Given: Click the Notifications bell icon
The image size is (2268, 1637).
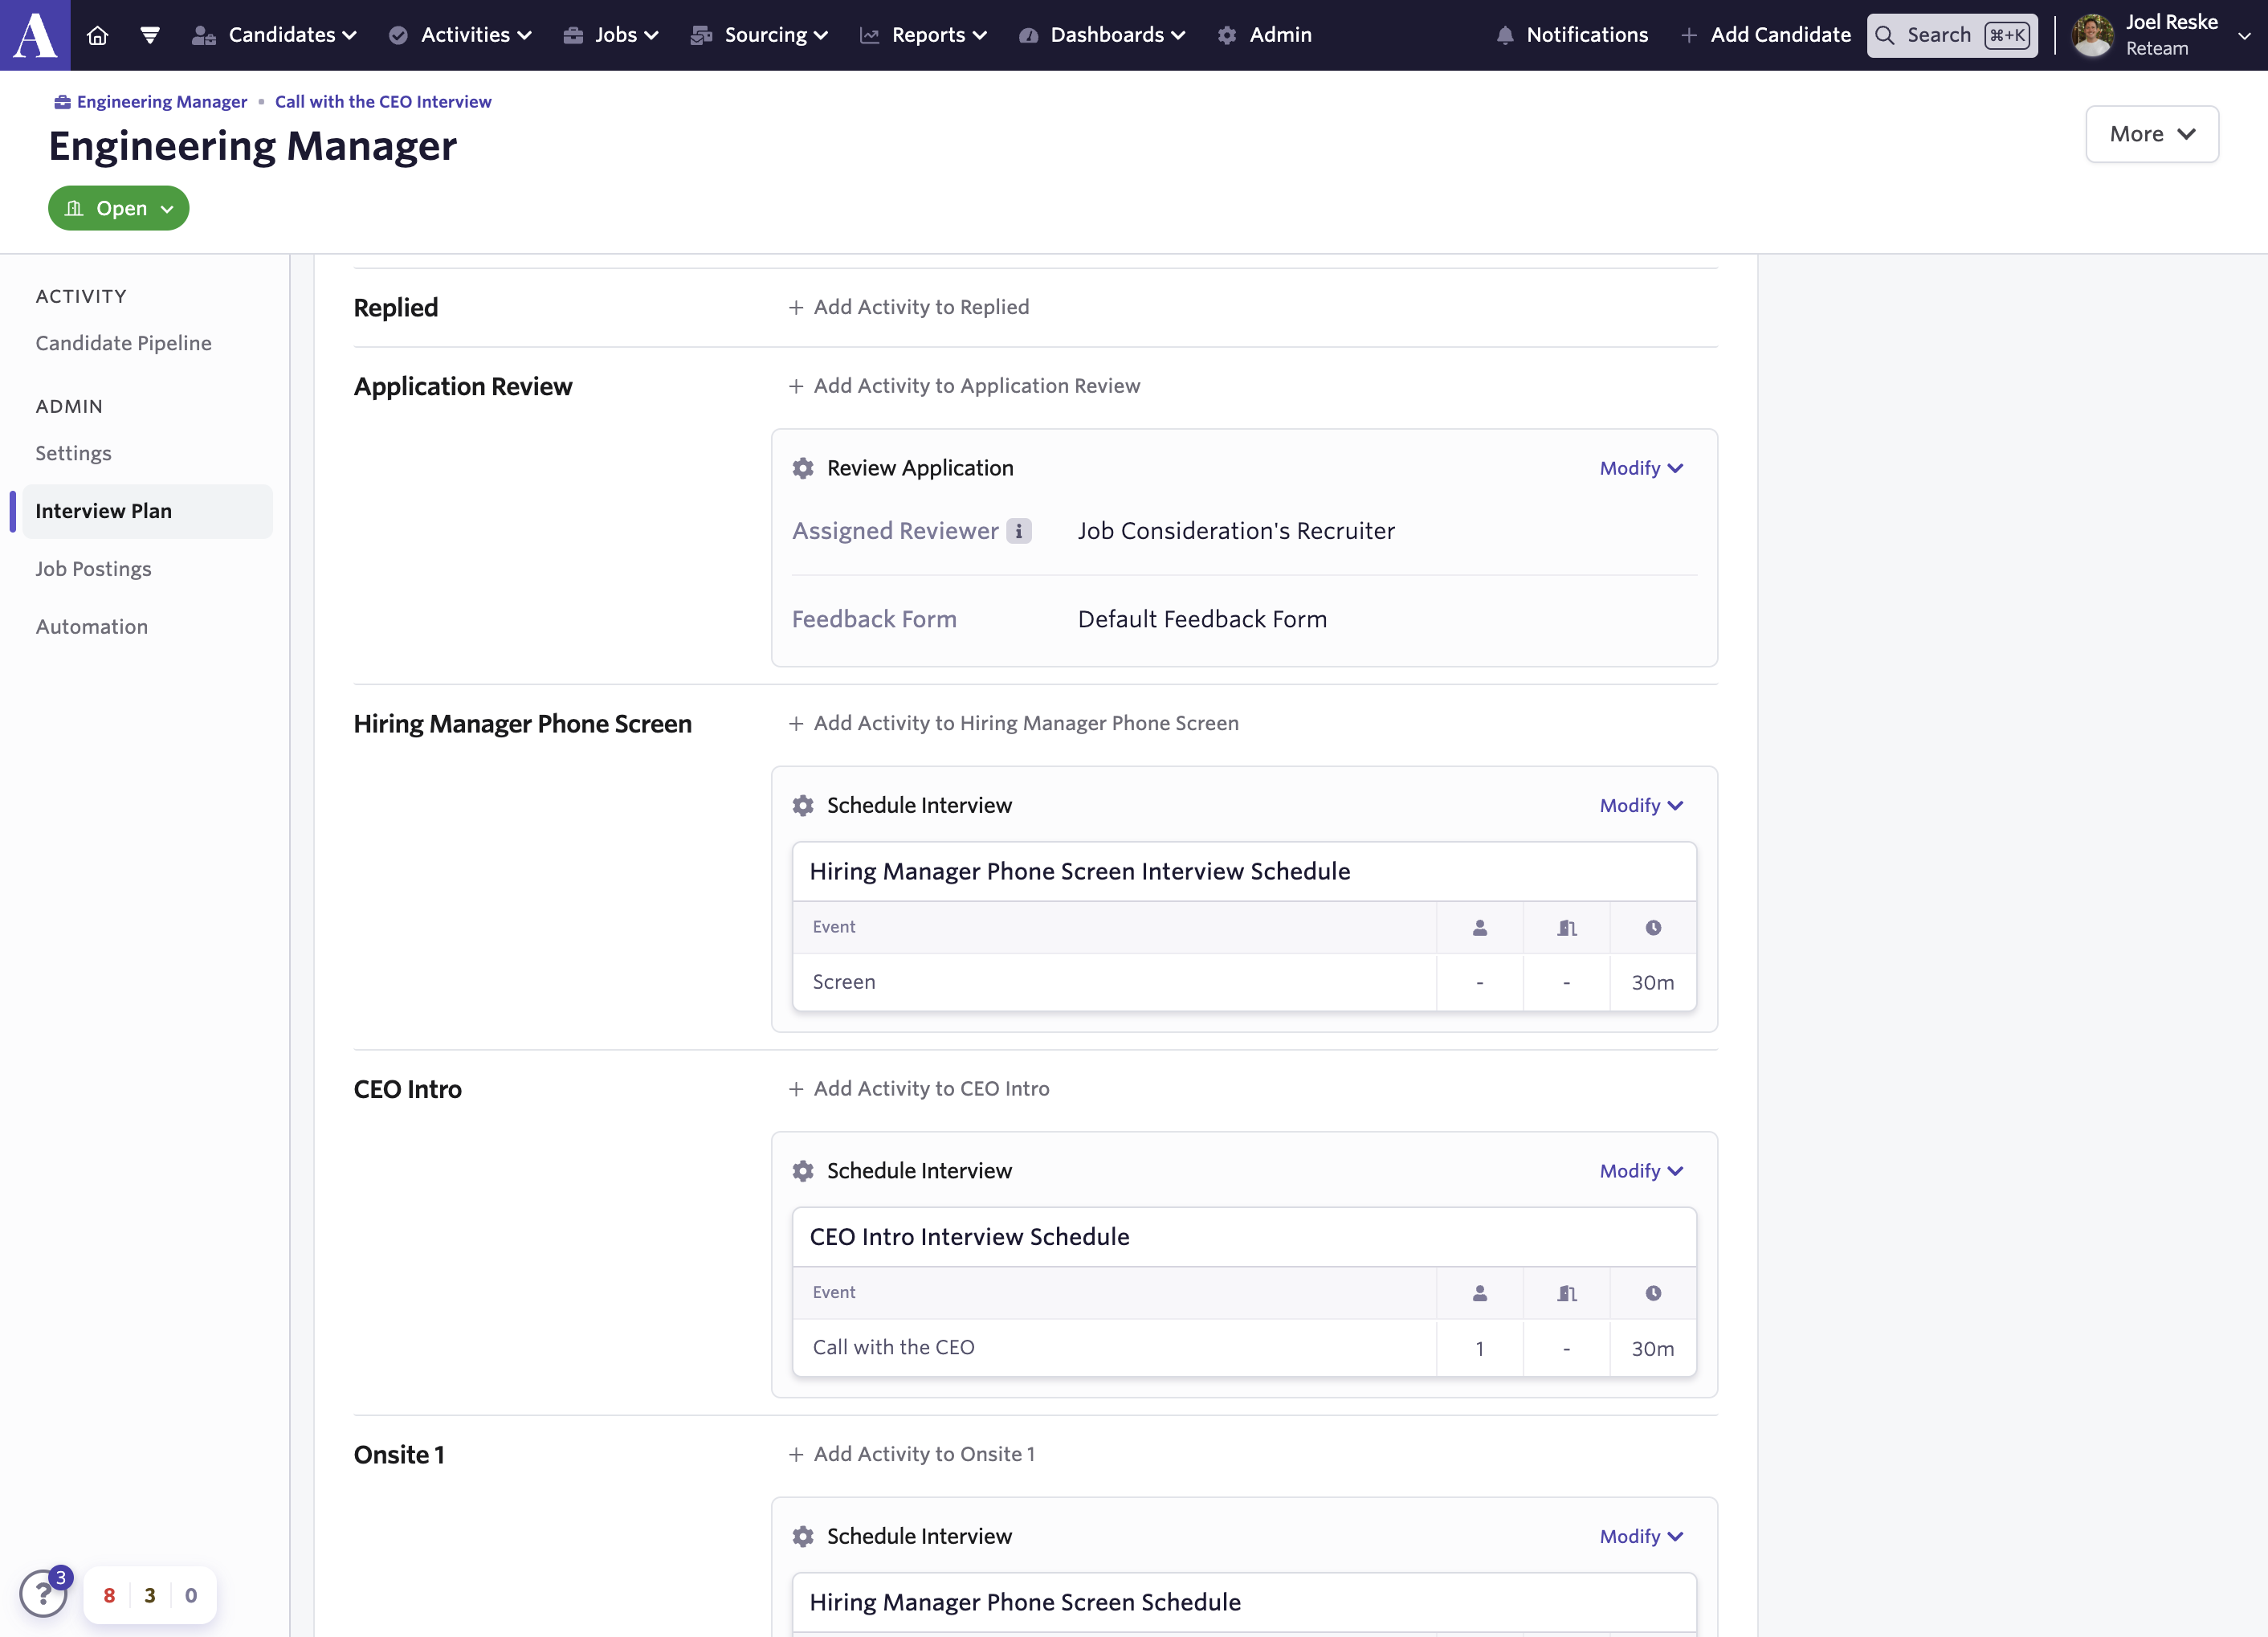Looking at the screenshot, I should pos(1504,35).
